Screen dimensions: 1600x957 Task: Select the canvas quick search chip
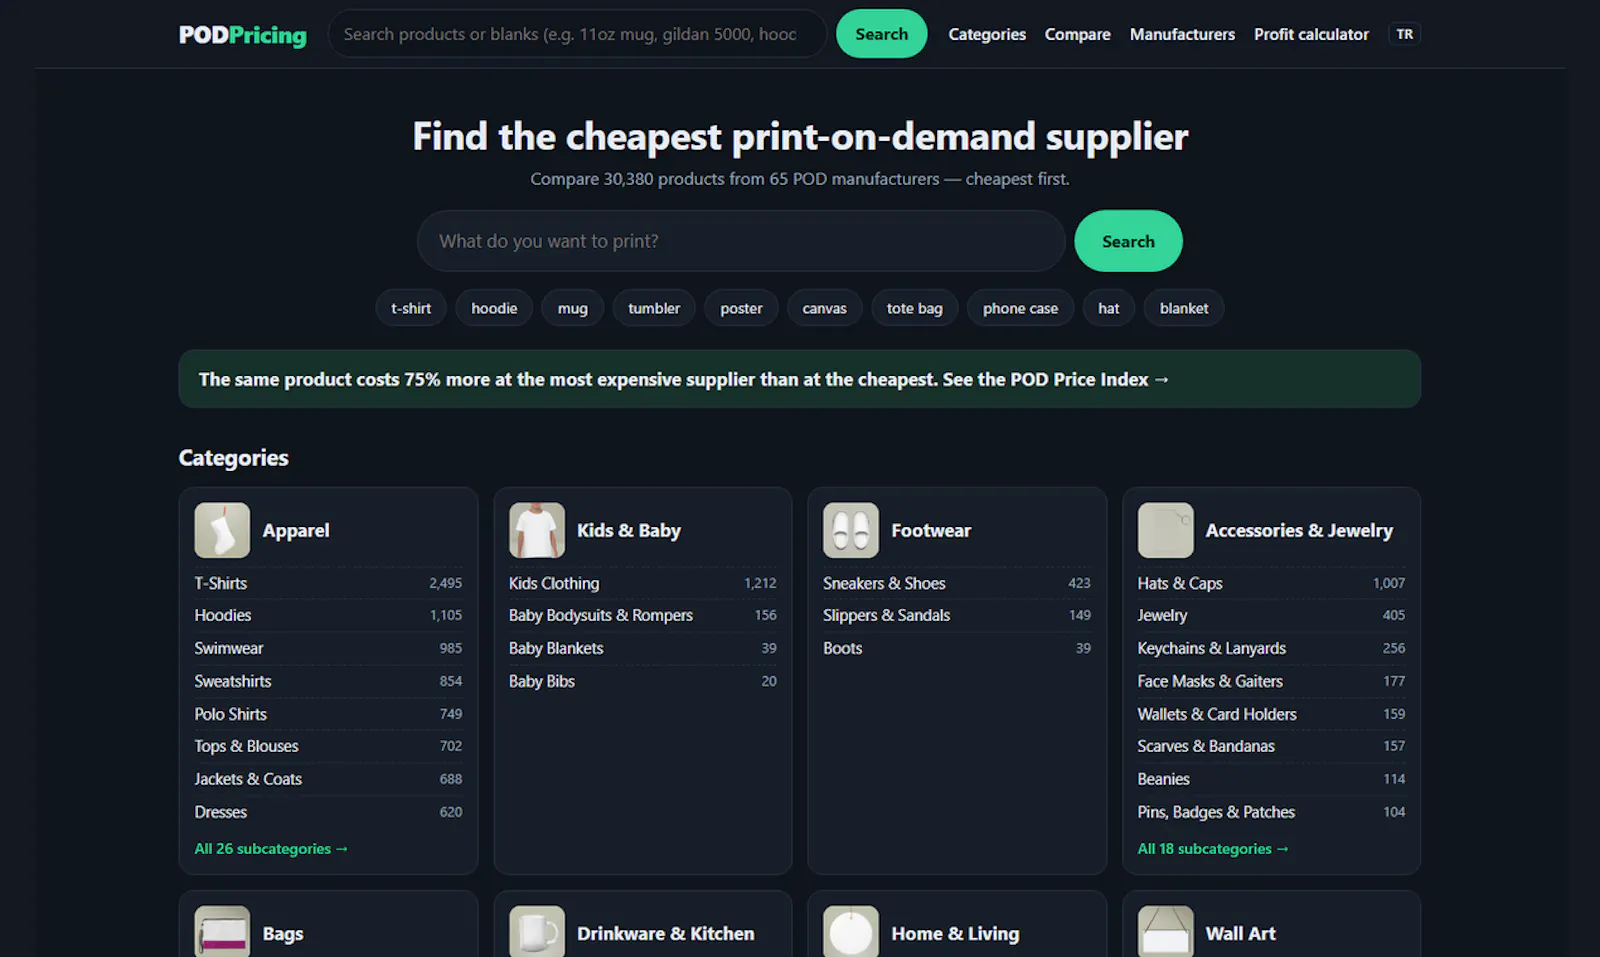824,308
